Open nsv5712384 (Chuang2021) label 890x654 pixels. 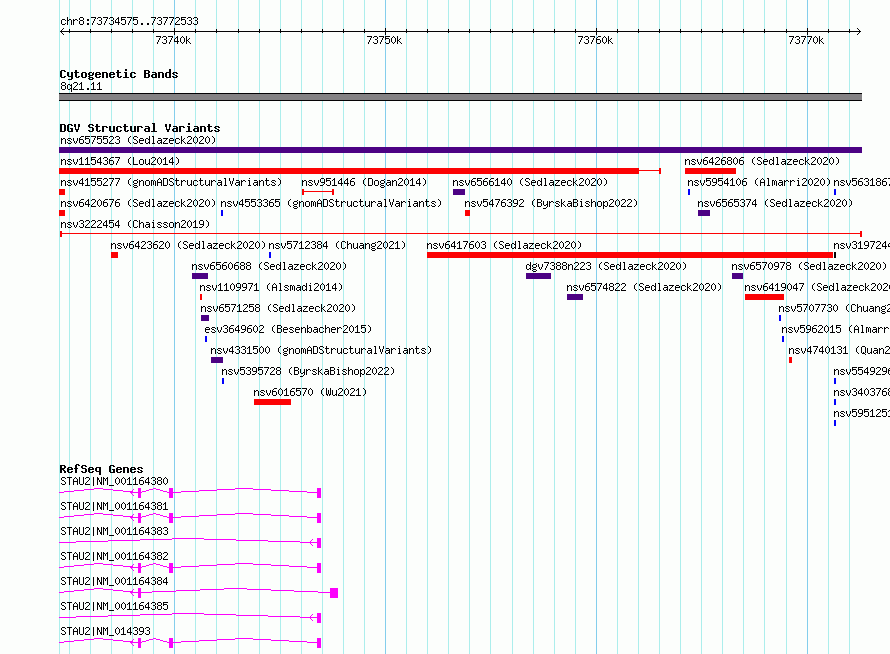[337, 245]
